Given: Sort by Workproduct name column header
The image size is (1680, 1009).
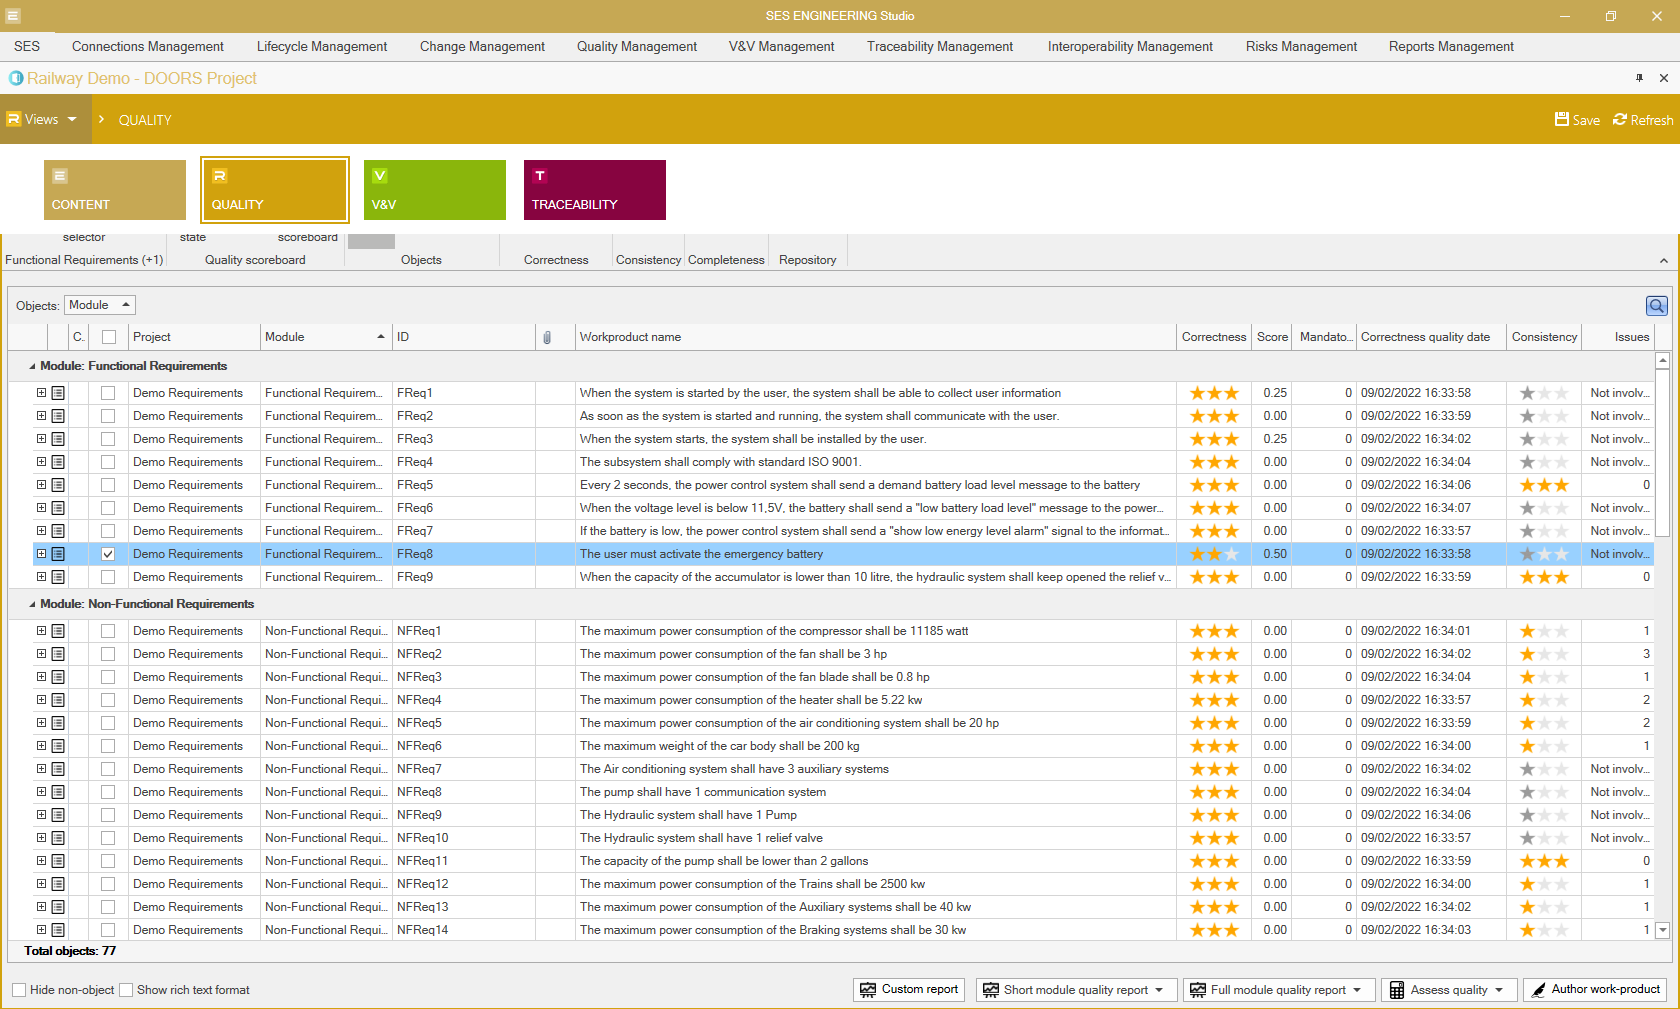Looking at the screenshot, I should [x=876, y=337].
